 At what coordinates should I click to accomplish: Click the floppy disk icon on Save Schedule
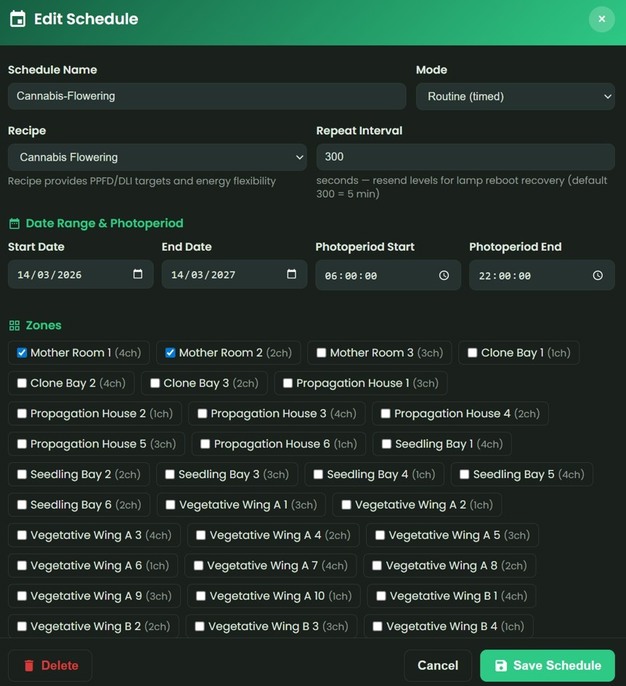point(501,665)
